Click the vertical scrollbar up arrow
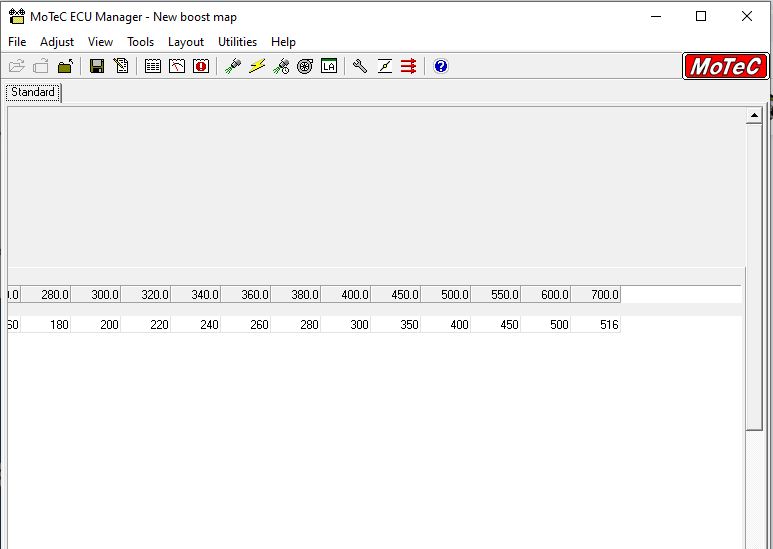This screenshot has width=773, height=549. click(754, 115)
